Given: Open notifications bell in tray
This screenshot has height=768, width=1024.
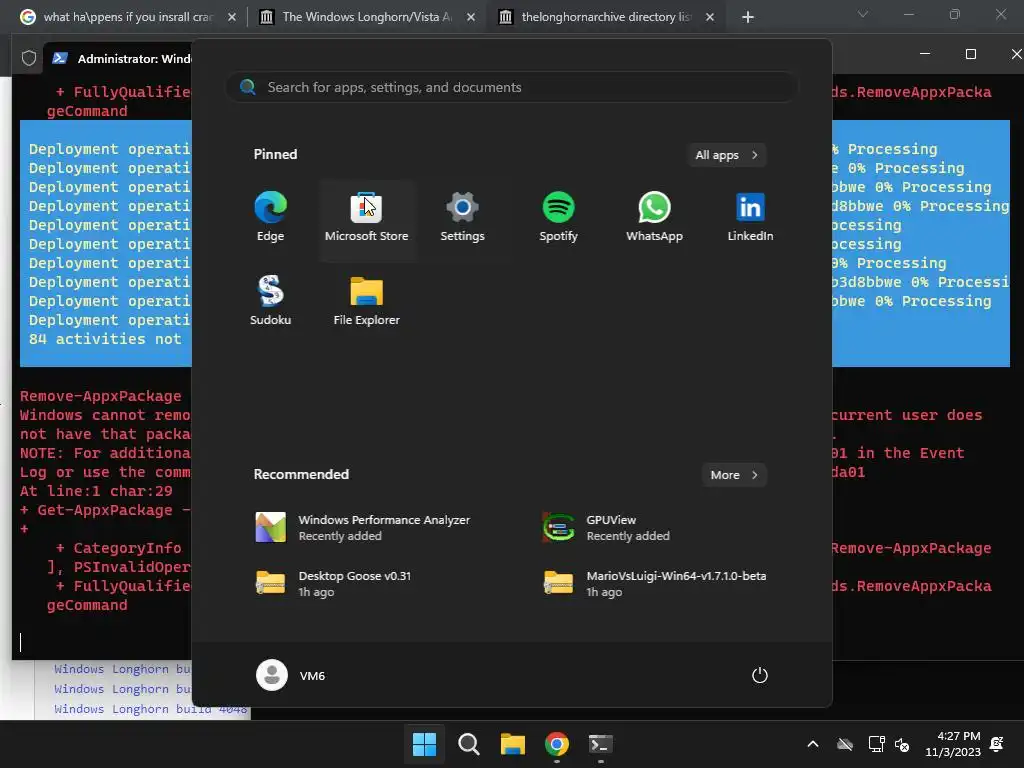Looking at the screenshot, I should tap(997, 744).
